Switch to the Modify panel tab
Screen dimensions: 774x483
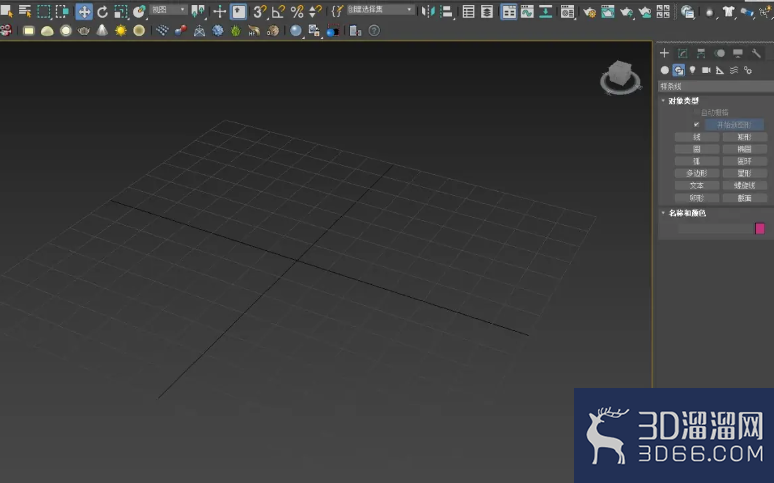click(x=683, y=53)
